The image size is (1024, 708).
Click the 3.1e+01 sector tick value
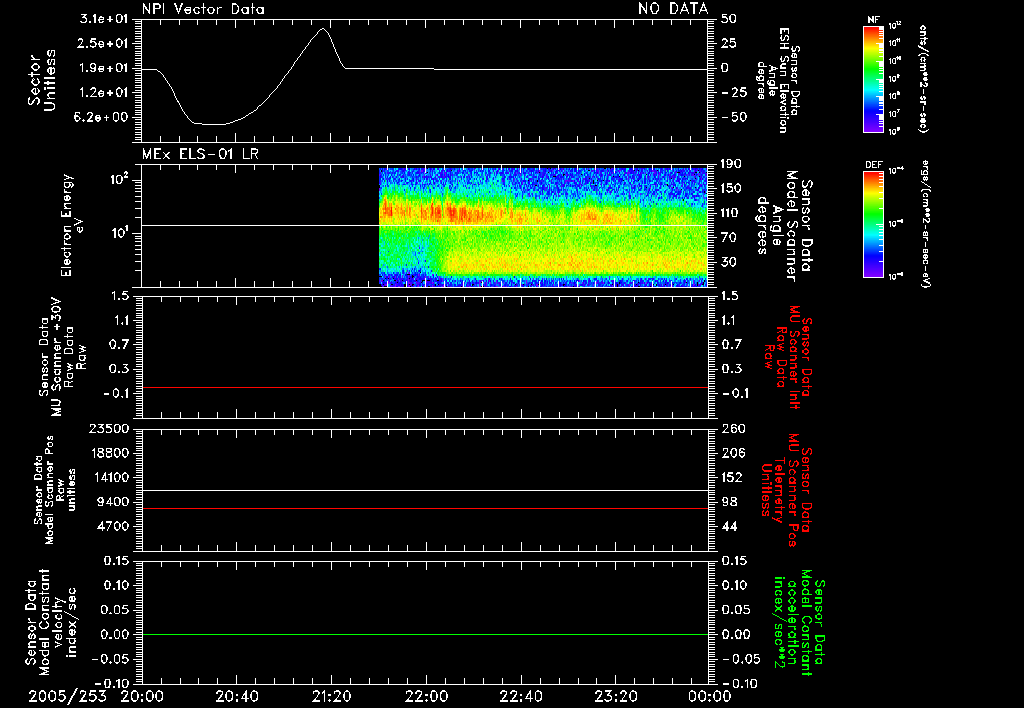pyautogui.click(x=104, y=19)
